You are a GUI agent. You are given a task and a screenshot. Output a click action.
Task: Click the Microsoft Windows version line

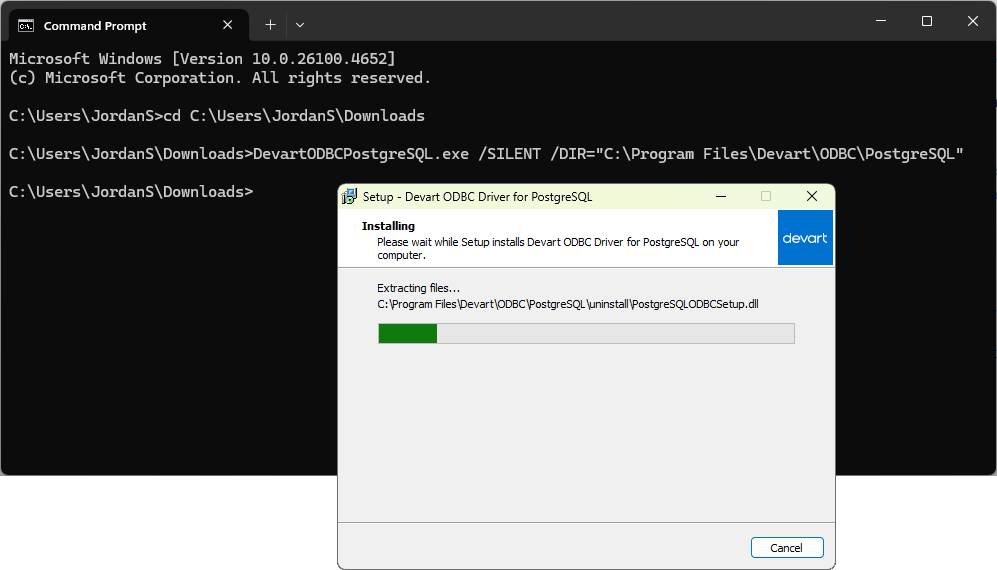(202, 59)
